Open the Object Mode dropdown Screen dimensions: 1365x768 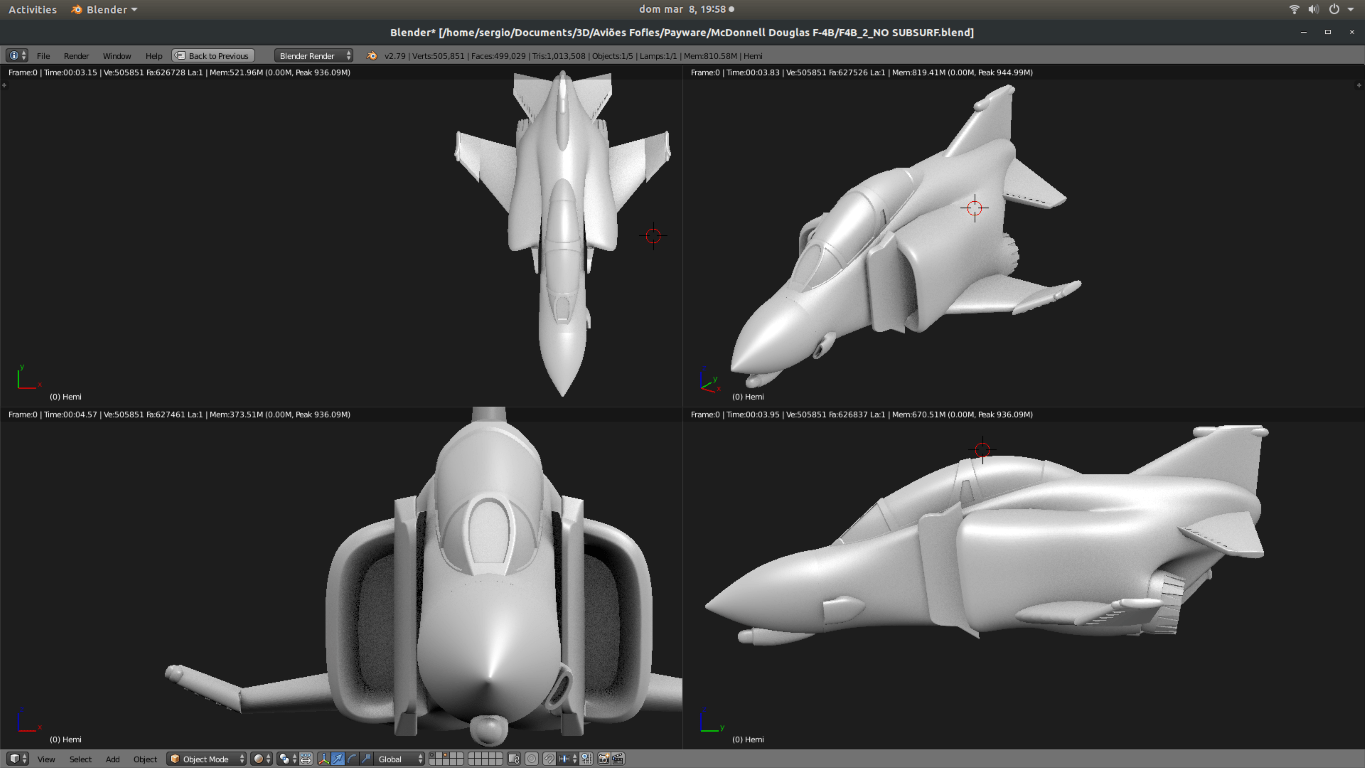click(207, 759)
